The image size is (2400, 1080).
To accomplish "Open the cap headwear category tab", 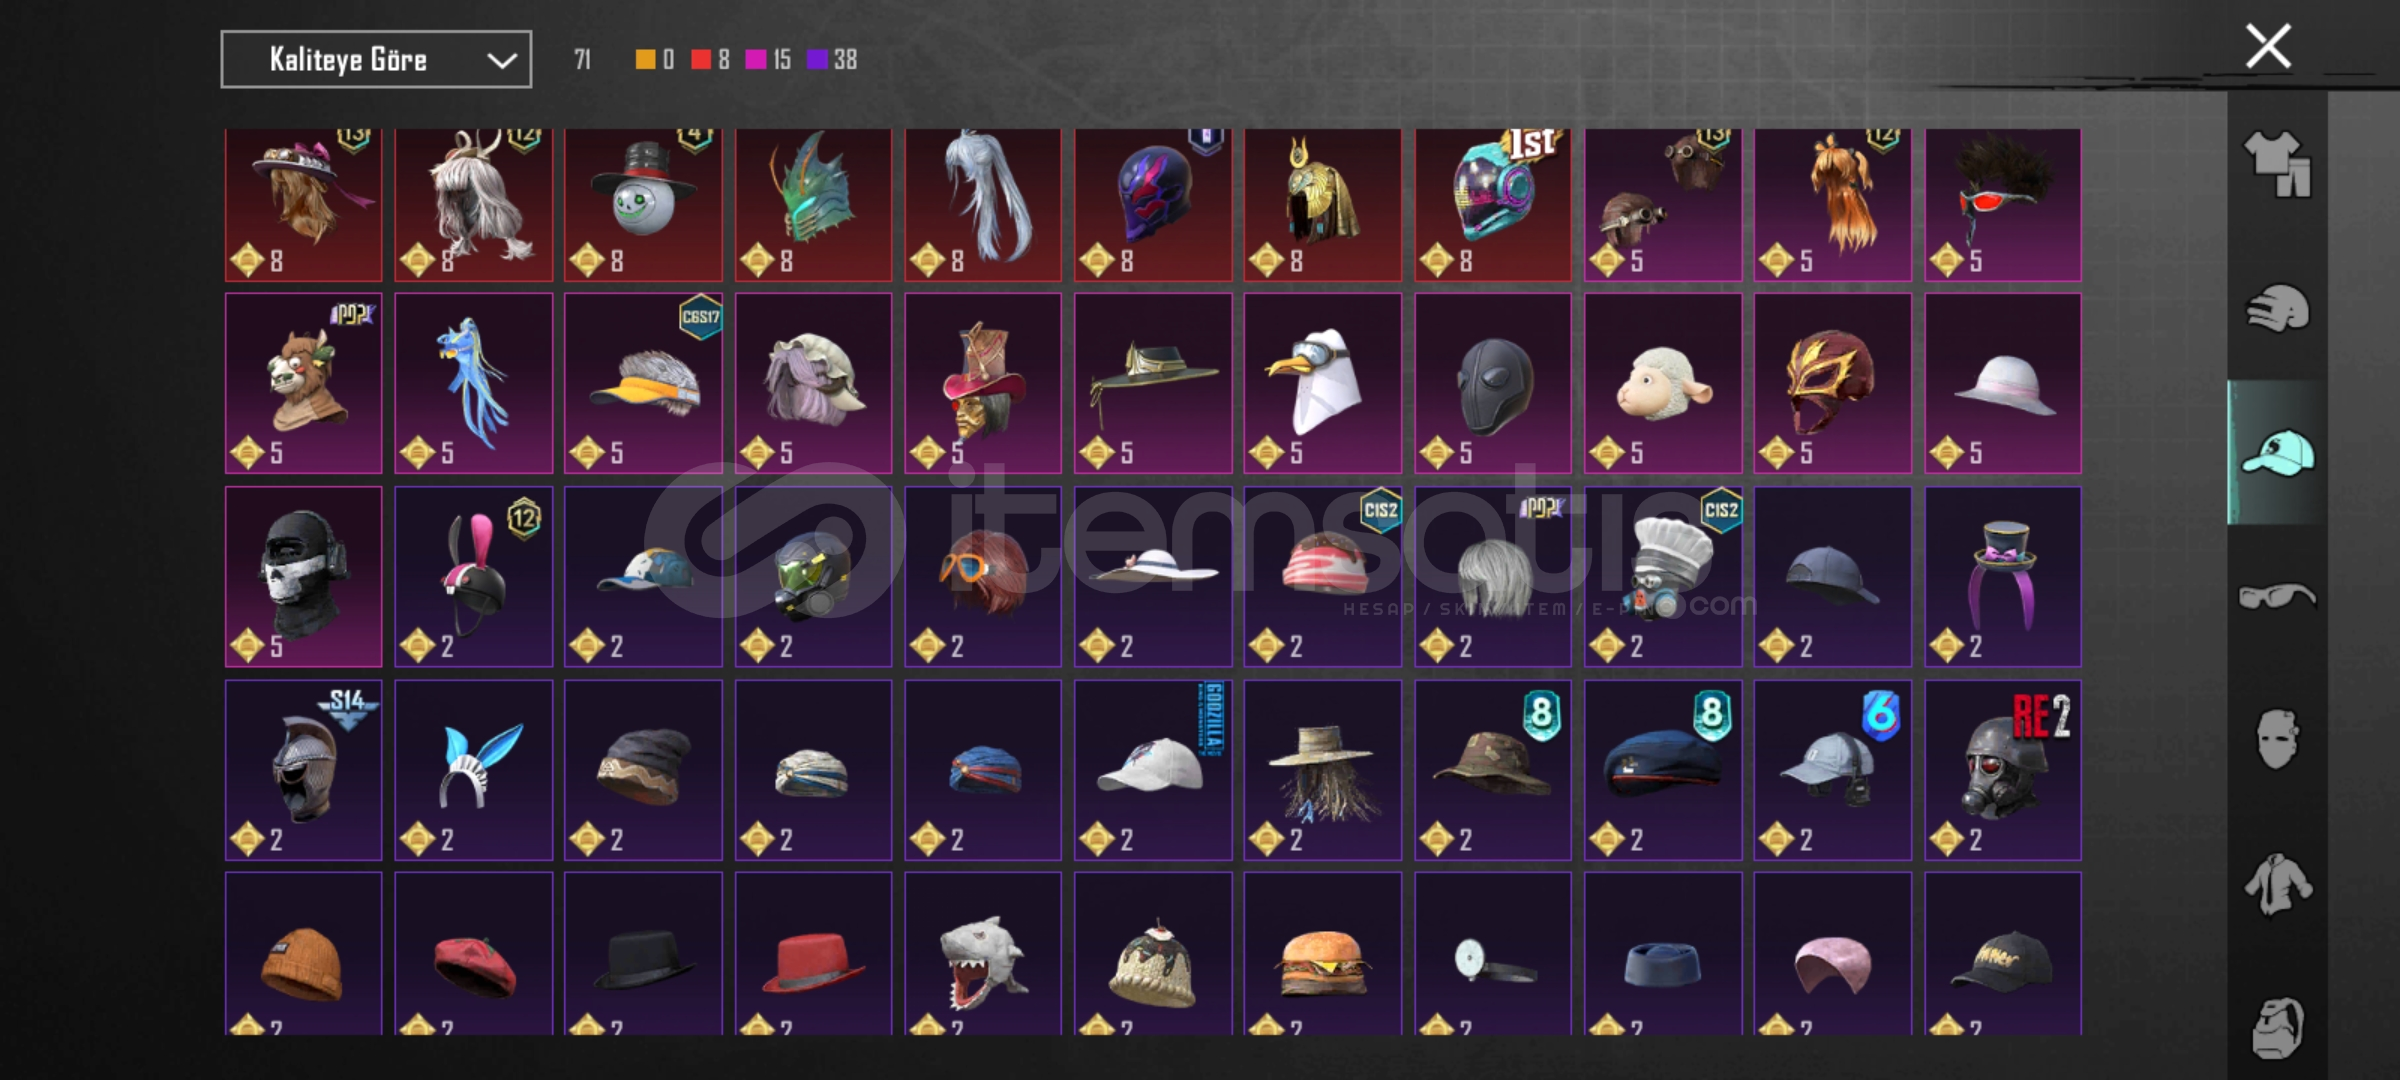I will 2277,453.
